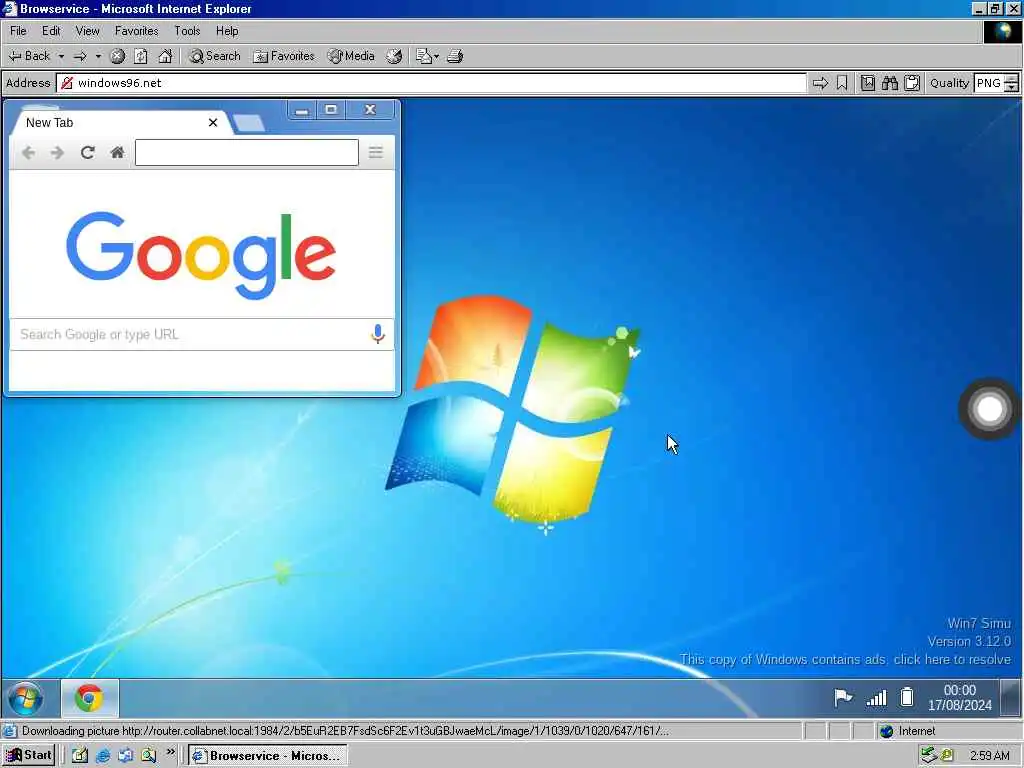Open the Windows 7 Start orb
This screenshot has height=768, width=1024.
[25, 698]
